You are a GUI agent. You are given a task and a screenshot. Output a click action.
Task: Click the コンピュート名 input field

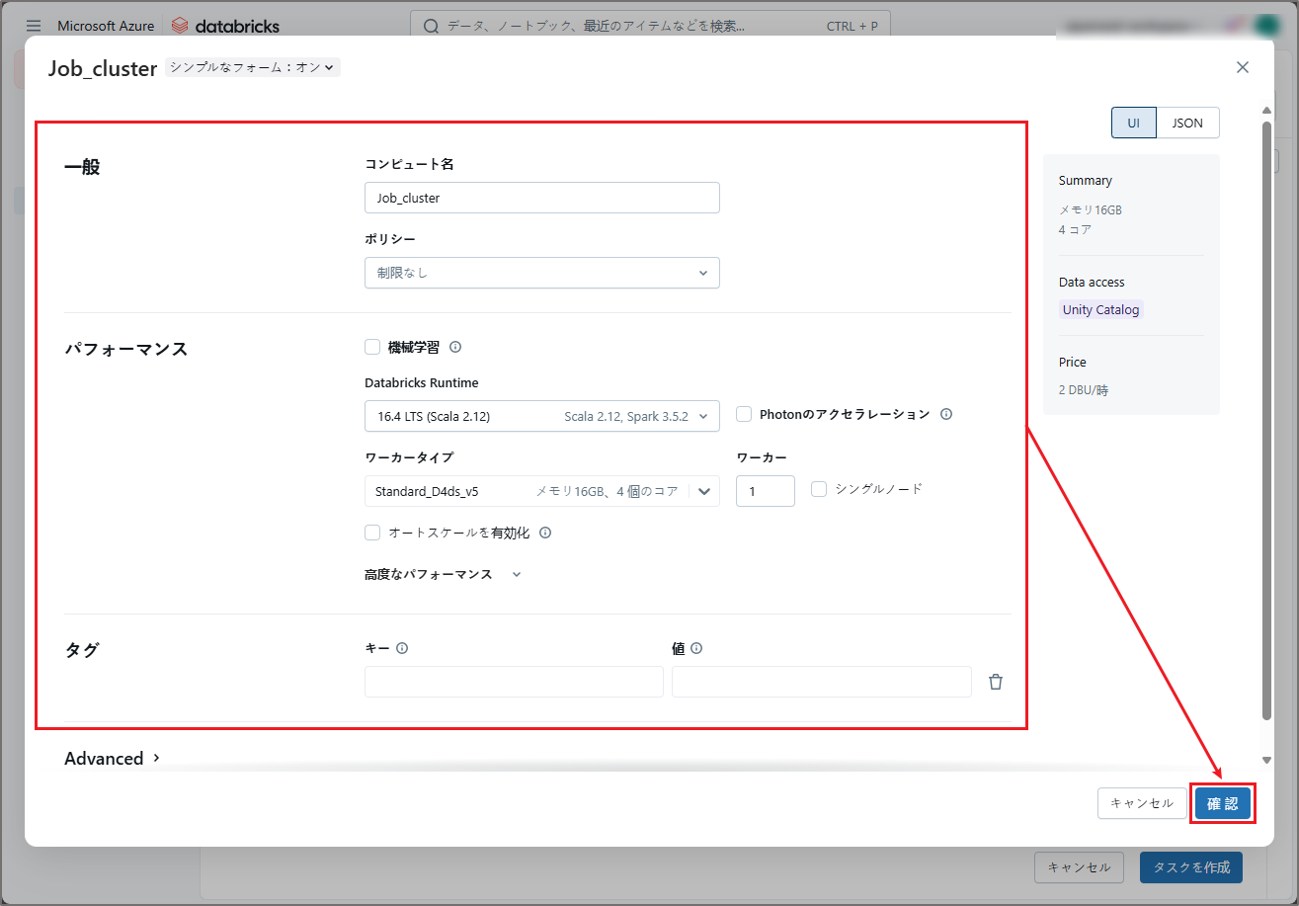[541, 198]
